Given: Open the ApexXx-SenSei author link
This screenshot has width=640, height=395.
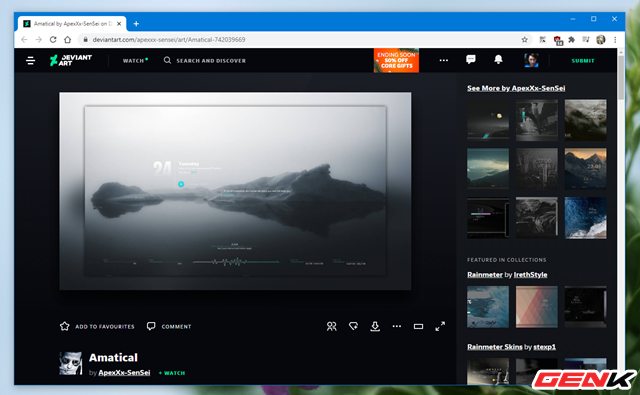Looking at the screenshot, I should click(x=124, y=373).
